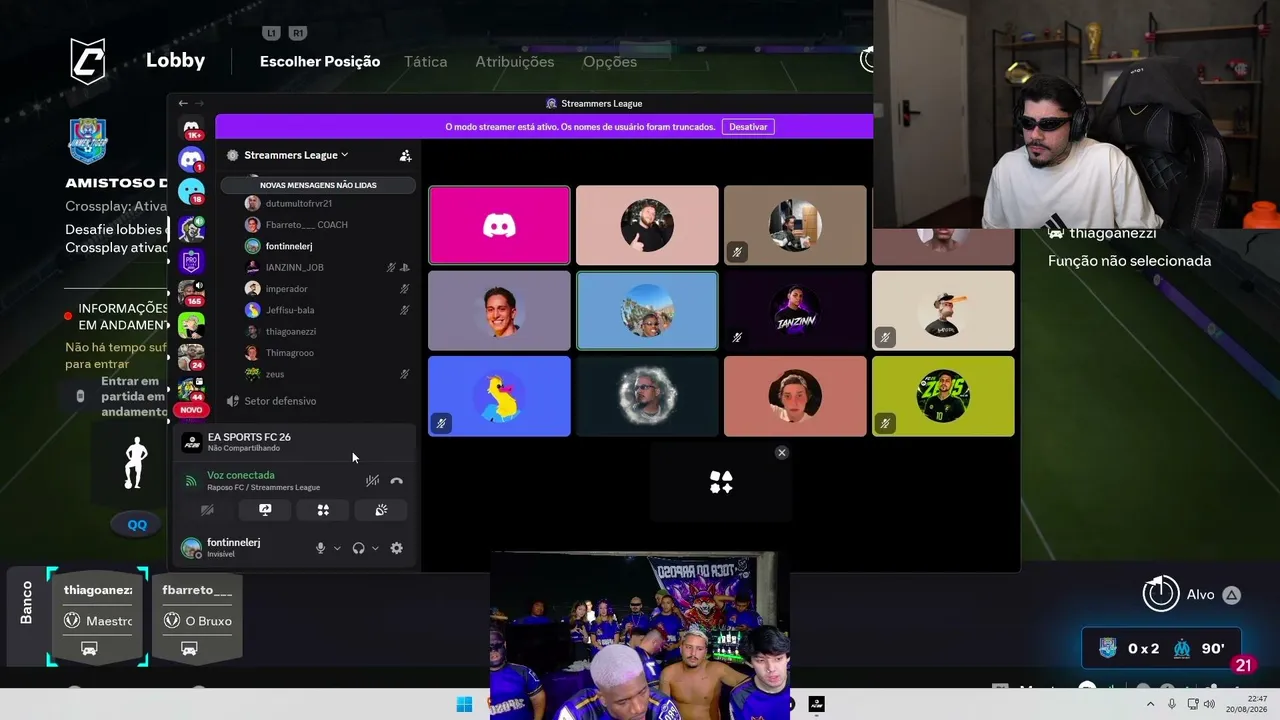
Task: Click the Setor defensivo voice channel
Action: (x=280, y=401)
